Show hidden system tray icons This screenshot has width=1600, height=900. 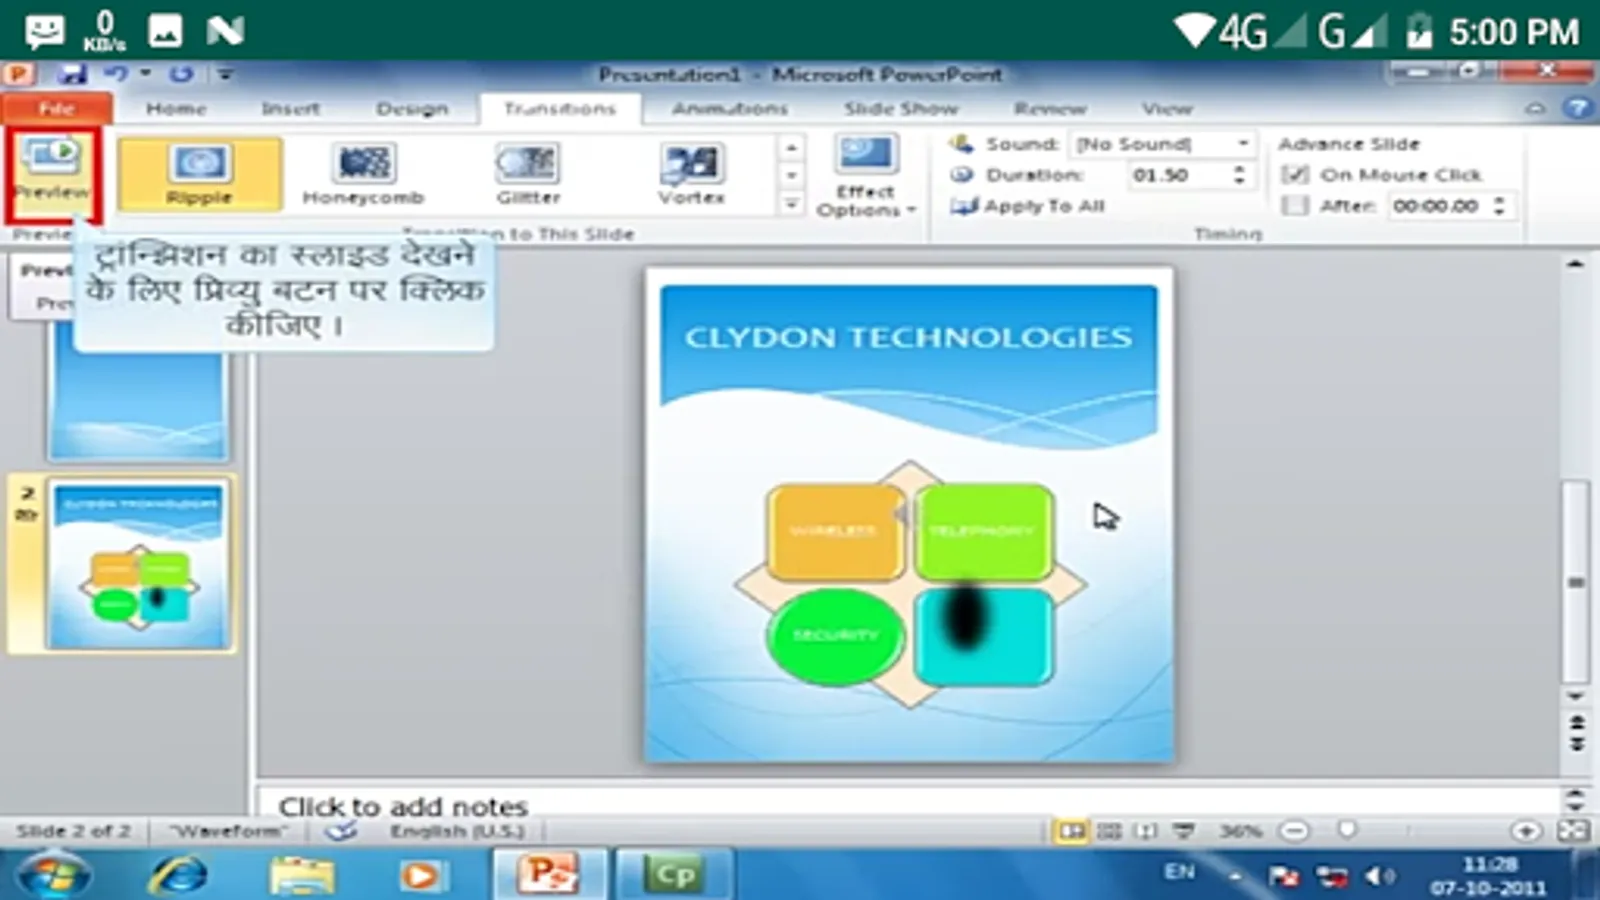(1236, 877)
